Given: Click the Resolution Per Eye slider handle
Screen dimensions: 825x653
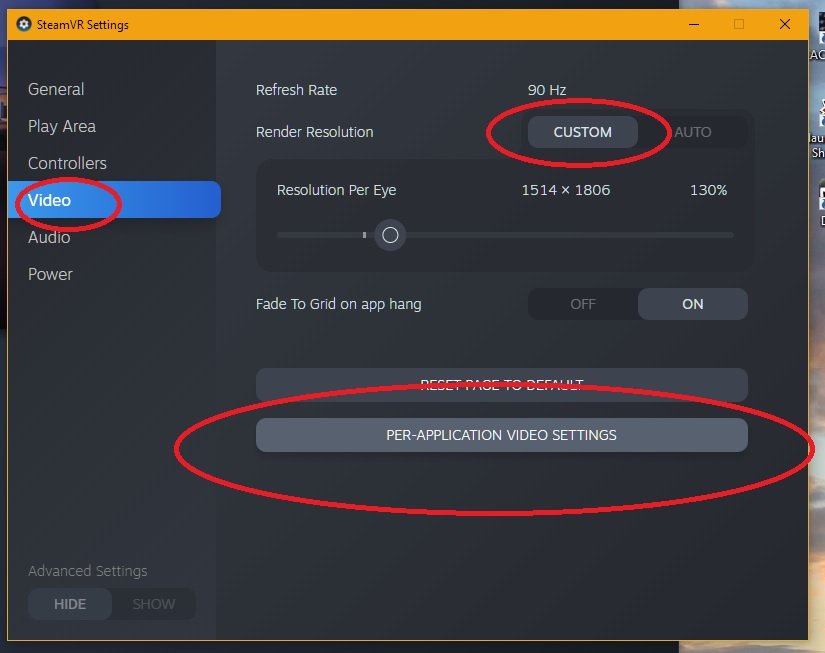Looking at the screenshot, I should click(x=390, y=236).
